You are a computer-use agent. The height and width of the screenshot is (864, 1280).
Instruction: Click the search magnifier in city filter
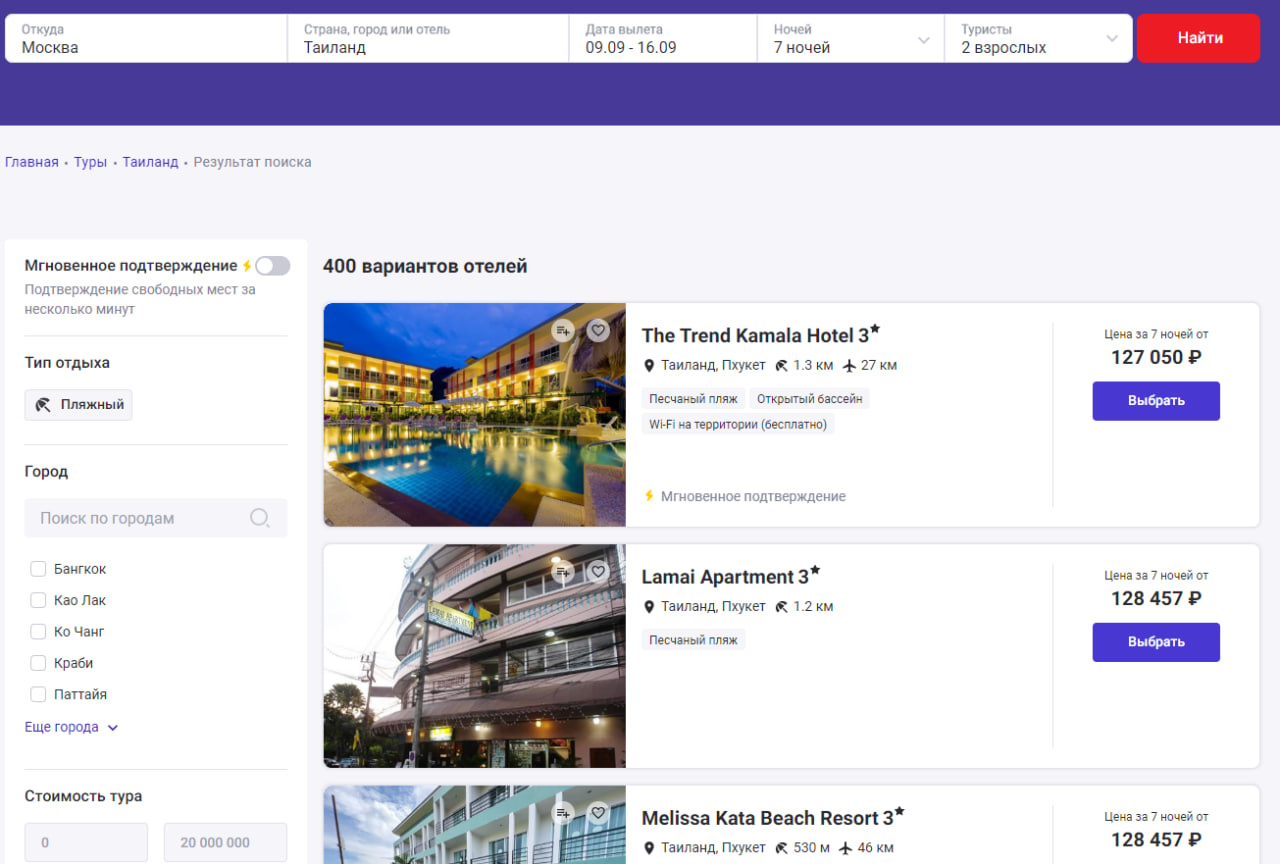click(x=259, y=518)
